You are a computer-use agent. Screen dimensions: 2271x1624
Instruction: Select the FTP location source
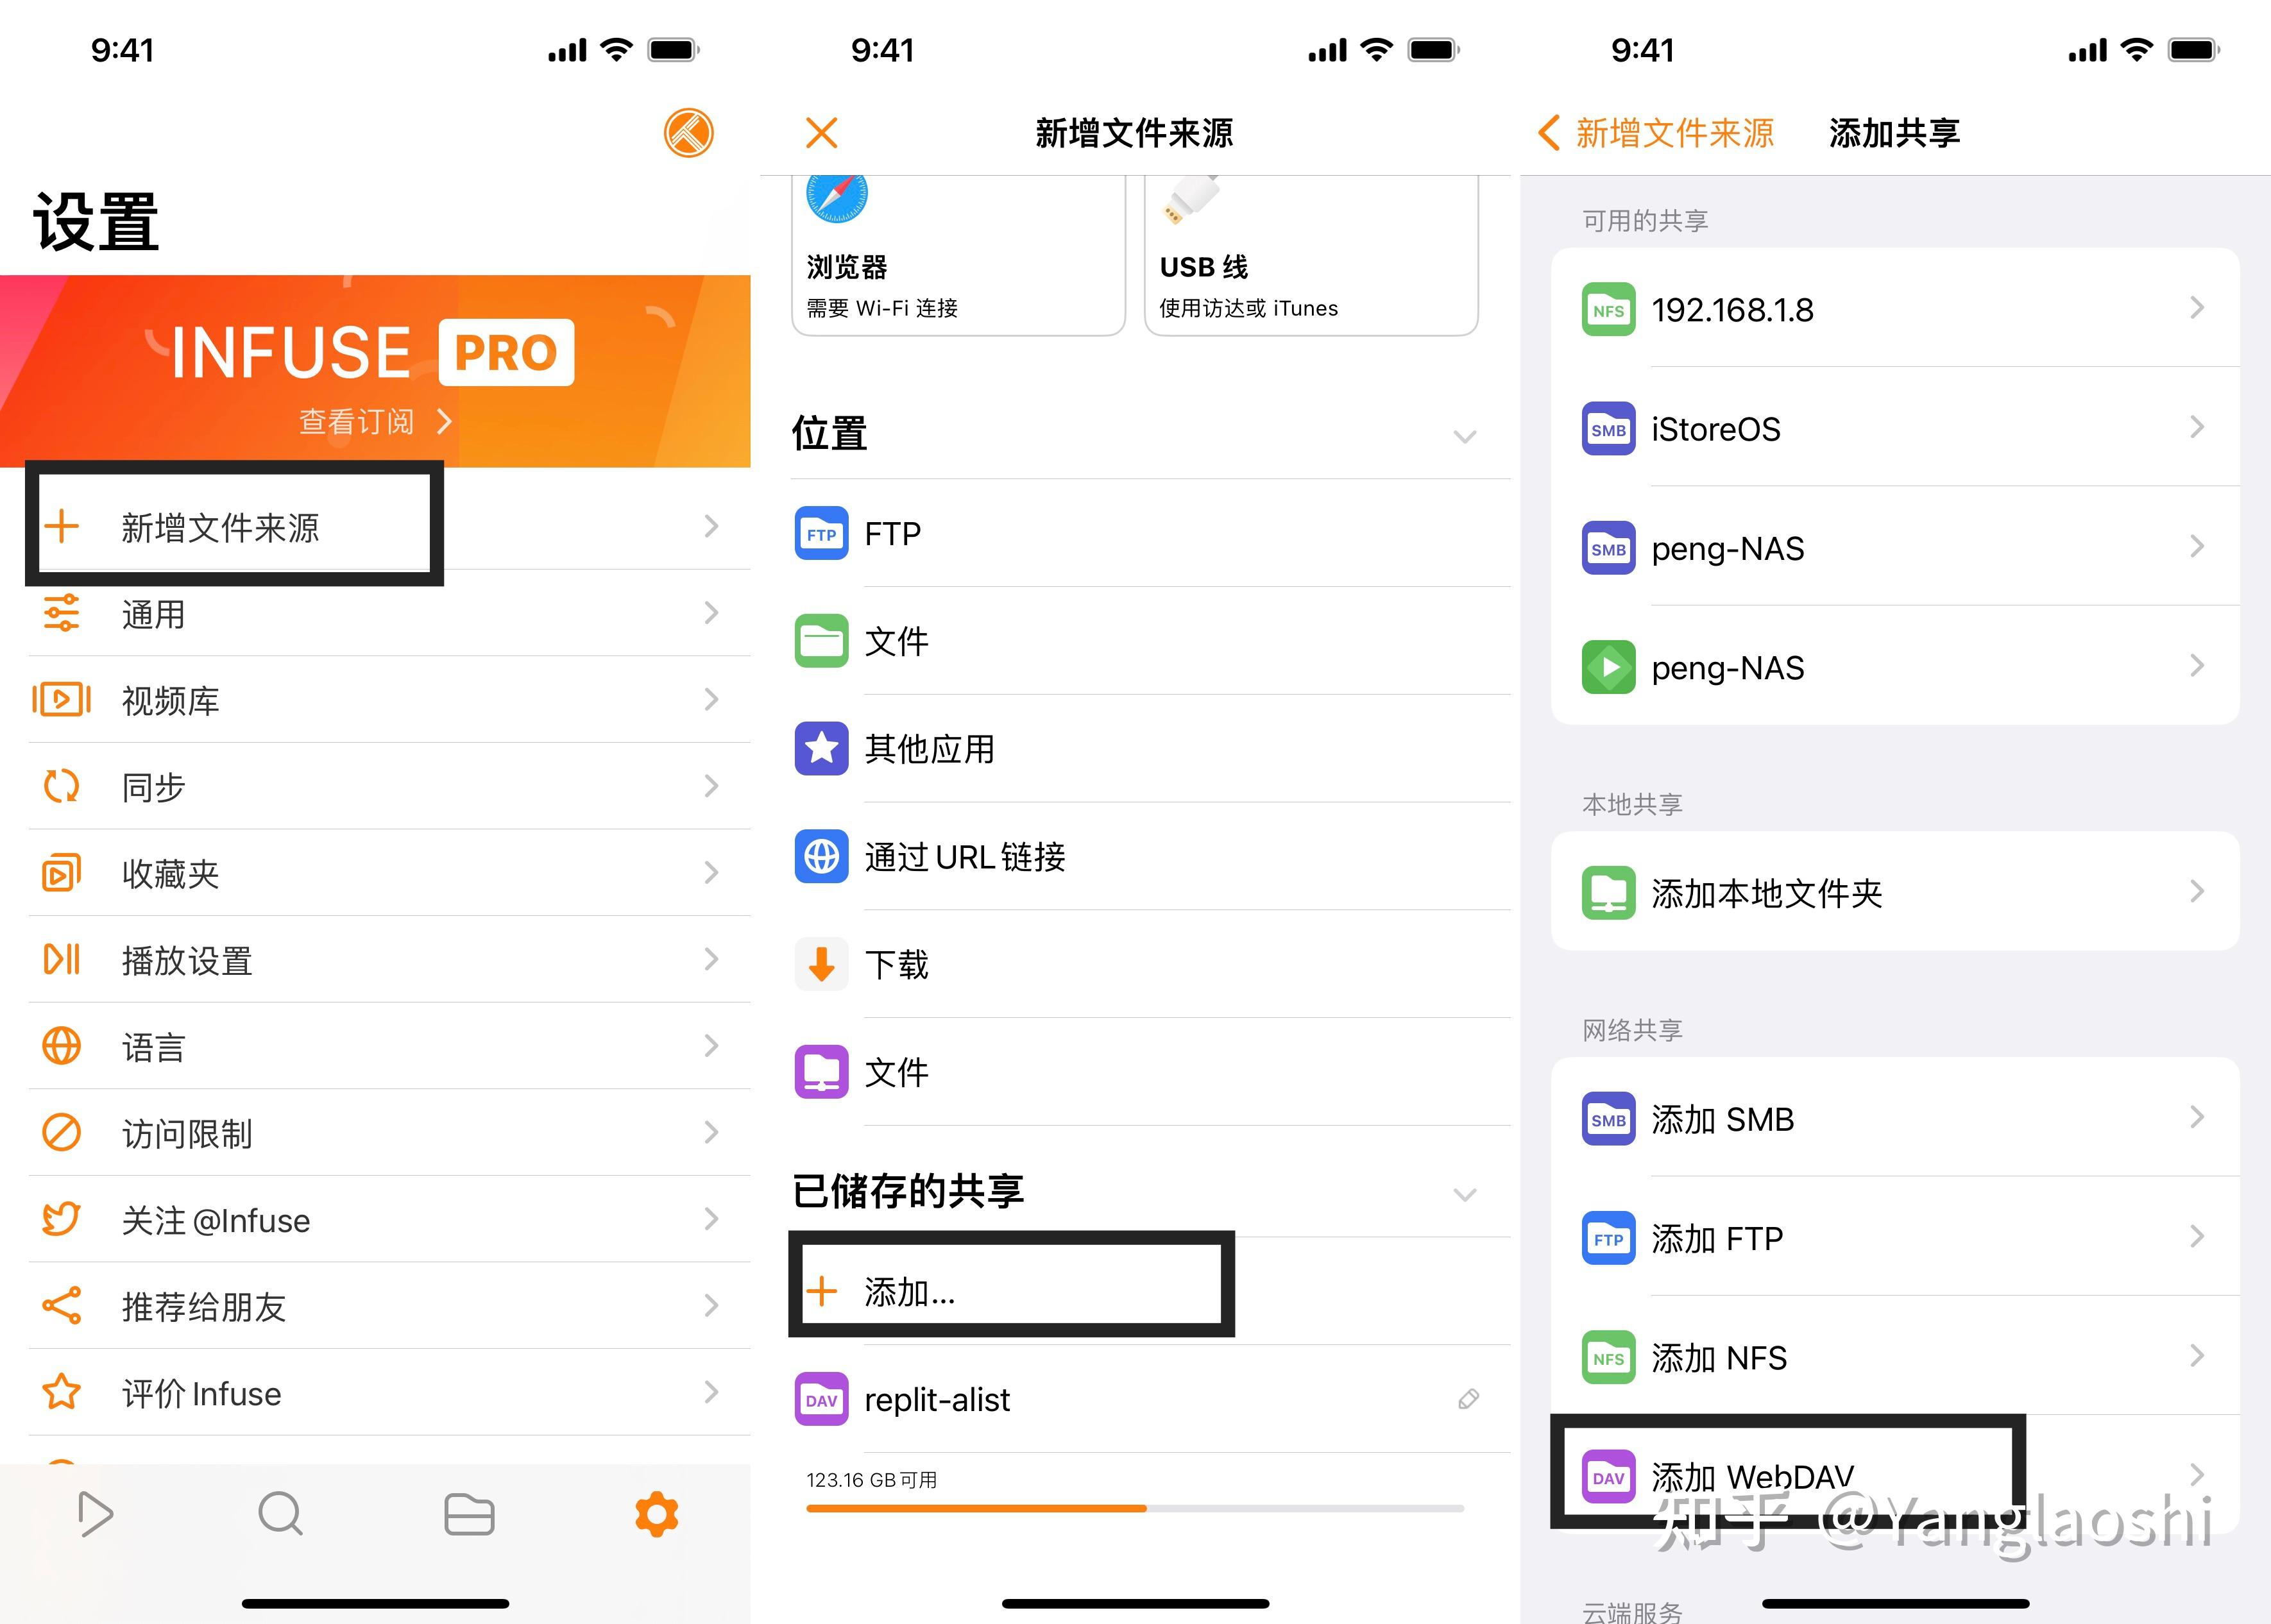pyautogui.click(x=893, y=534)
